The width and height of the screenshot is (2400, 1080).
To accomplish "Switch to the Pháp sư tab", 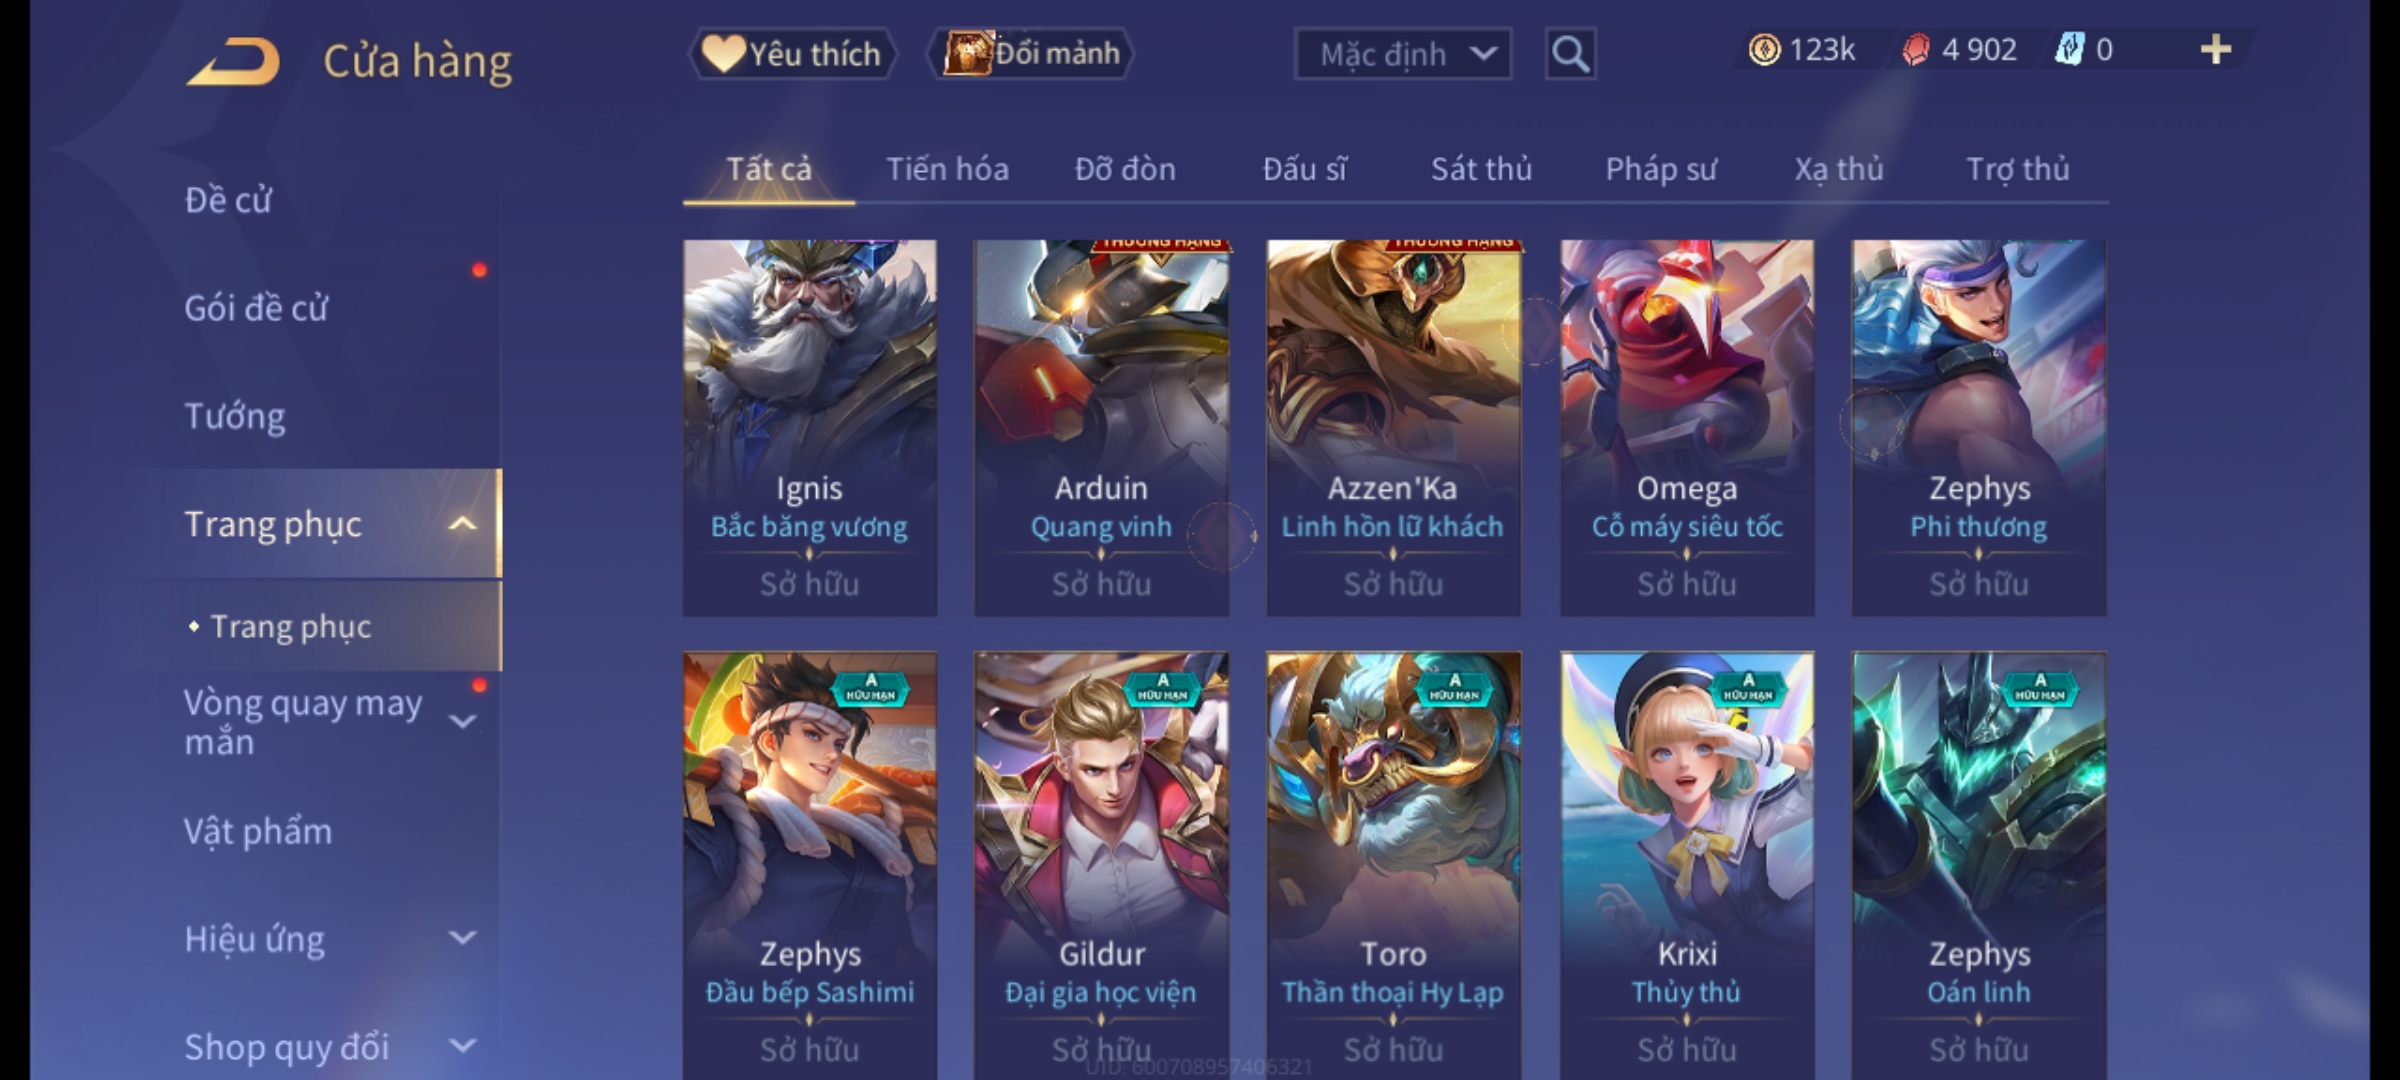I will tap(1661, 170).
